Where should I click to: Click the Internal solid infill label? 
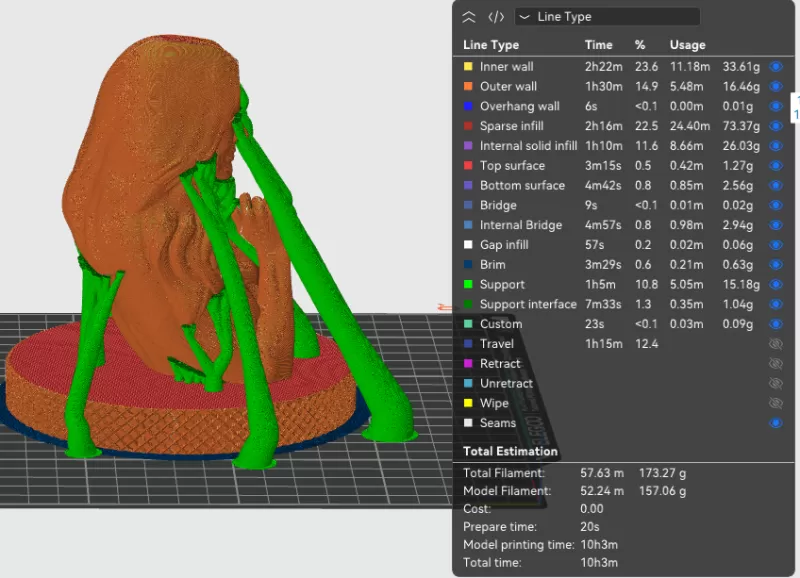point(528,146)
